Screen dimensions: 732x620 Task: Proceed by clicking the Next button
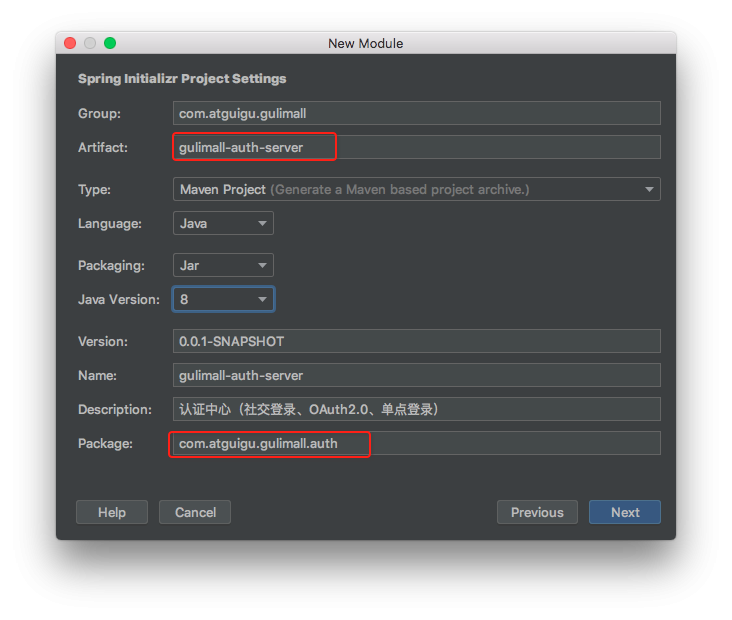[x=625, y=512]
